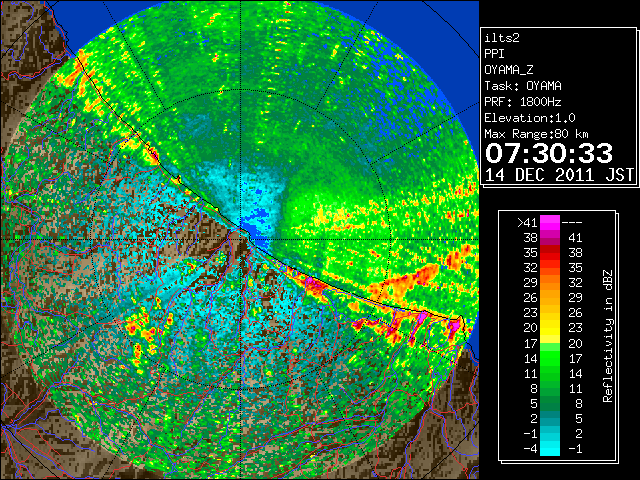
Task: Pick the yellow legend band beside left-hand "20"
Action: [x=550, y=328]
